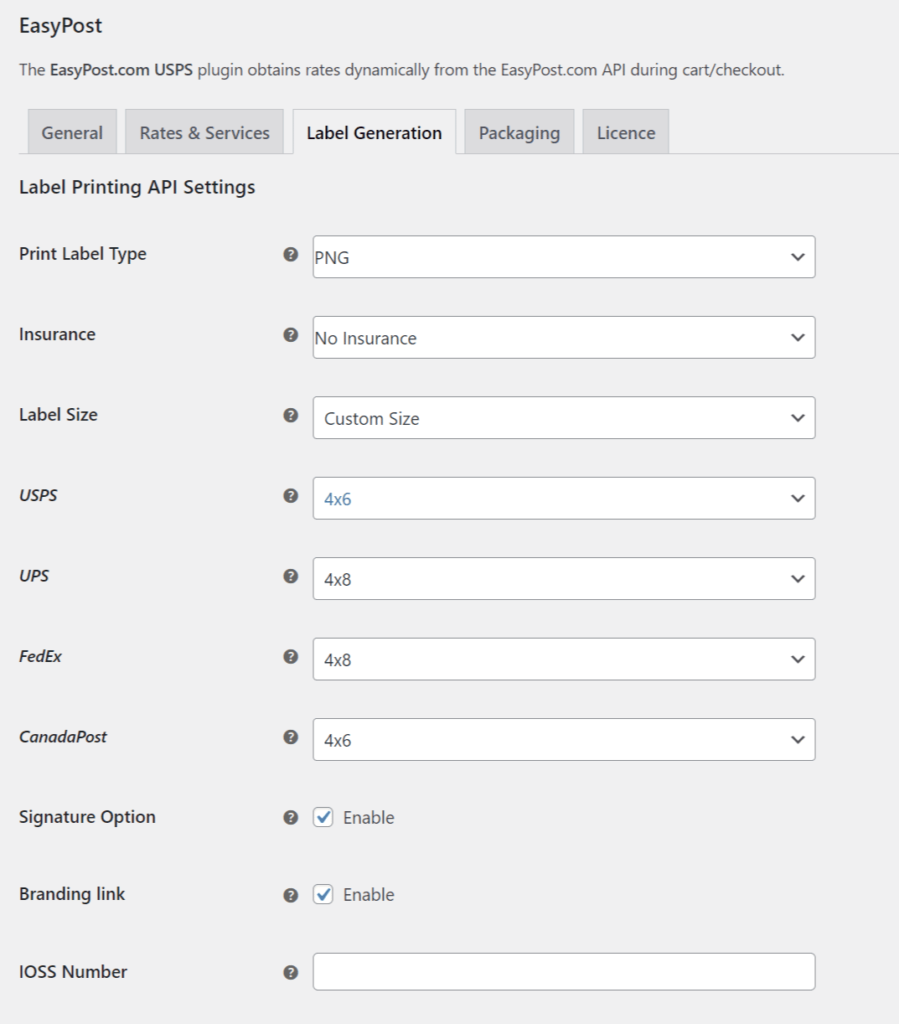Click the Print Label Type help icon

tap(292, 254)
